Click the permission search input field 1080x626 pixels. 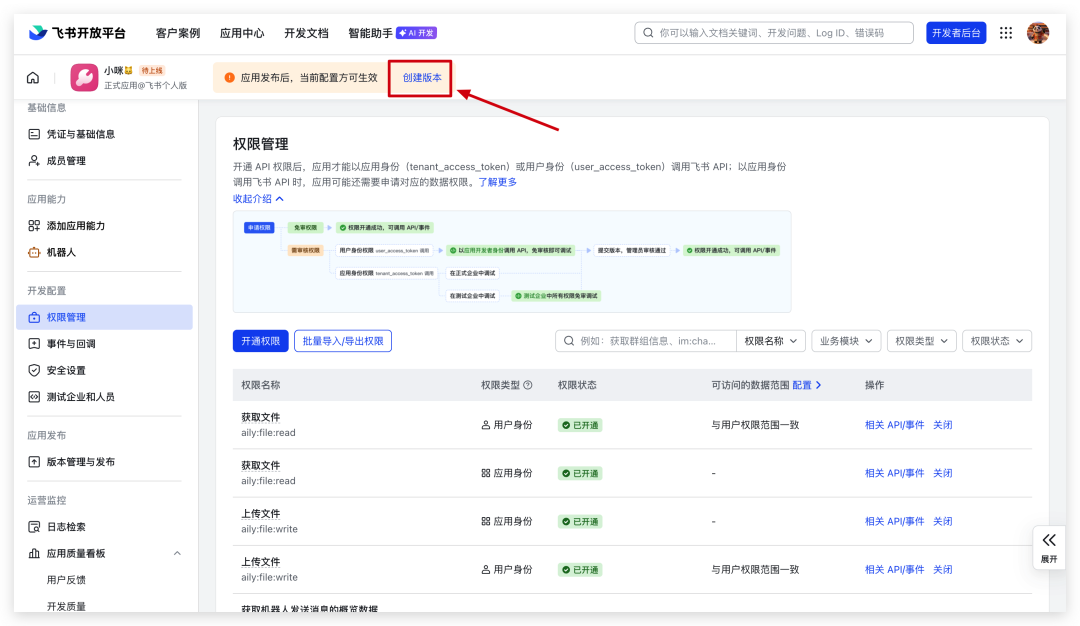(x=652, y=341)
